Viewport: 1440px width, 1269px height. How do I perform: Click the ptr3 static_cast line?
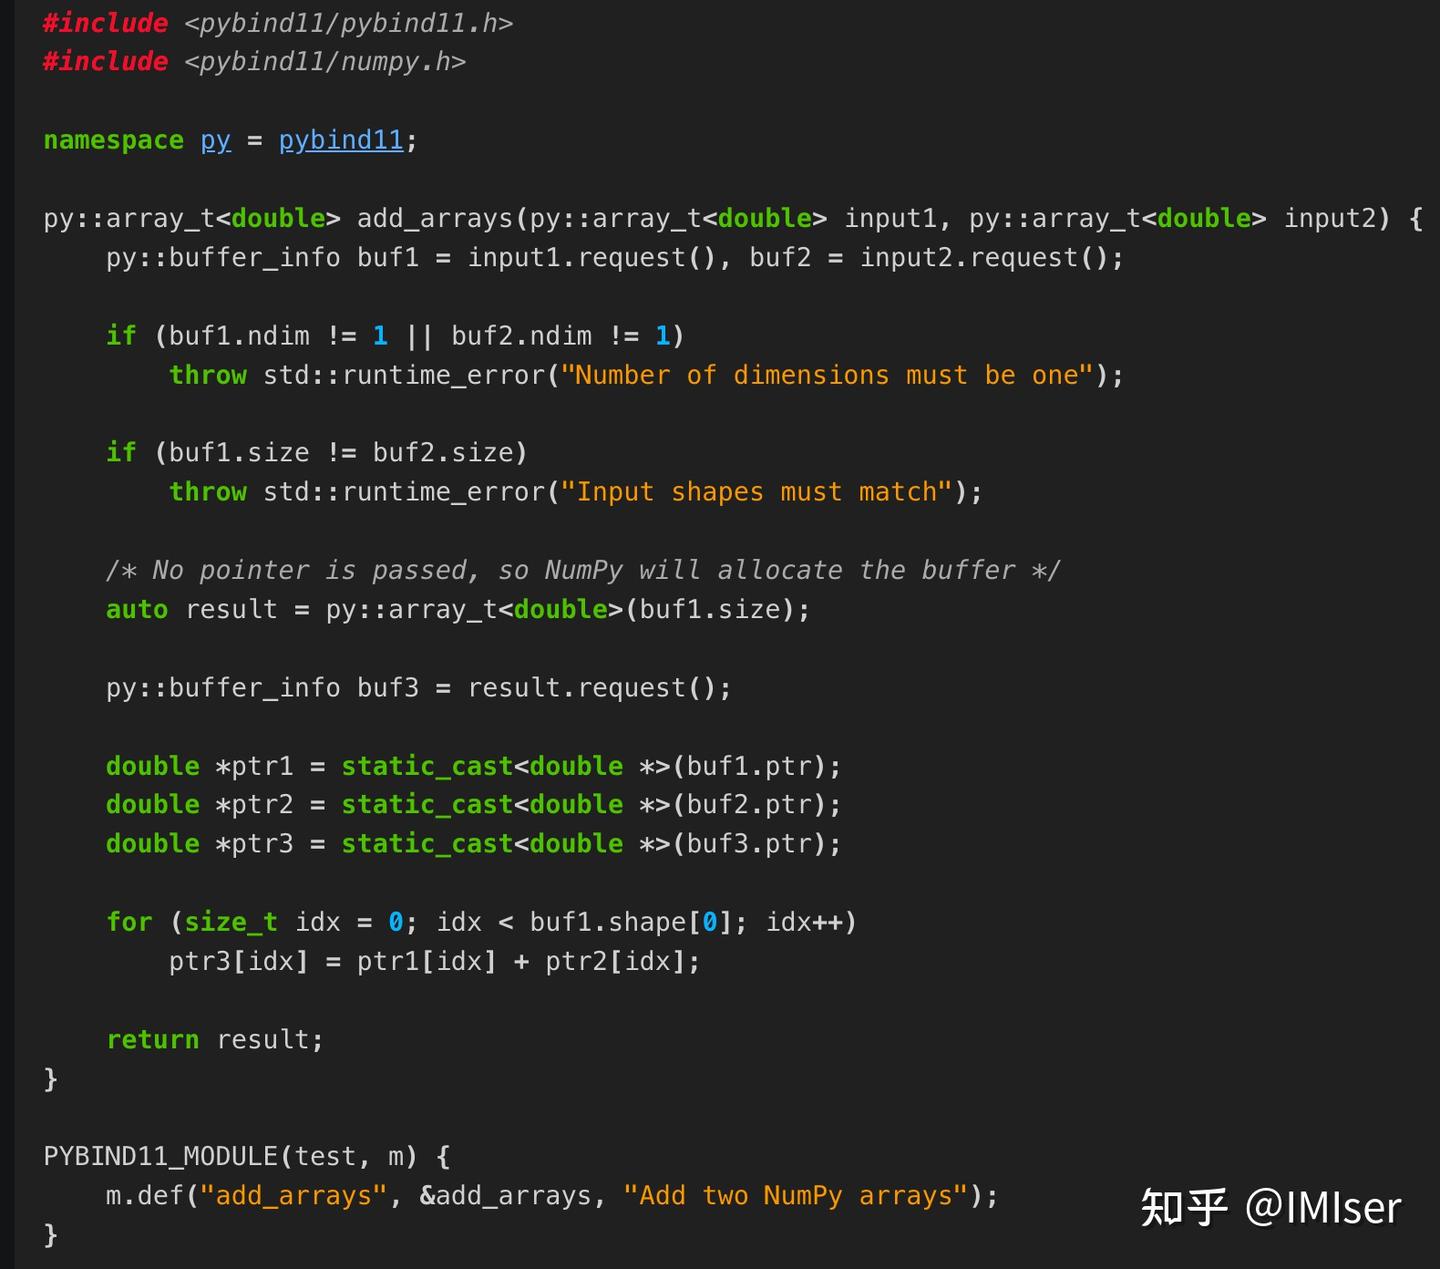[474, 843]
